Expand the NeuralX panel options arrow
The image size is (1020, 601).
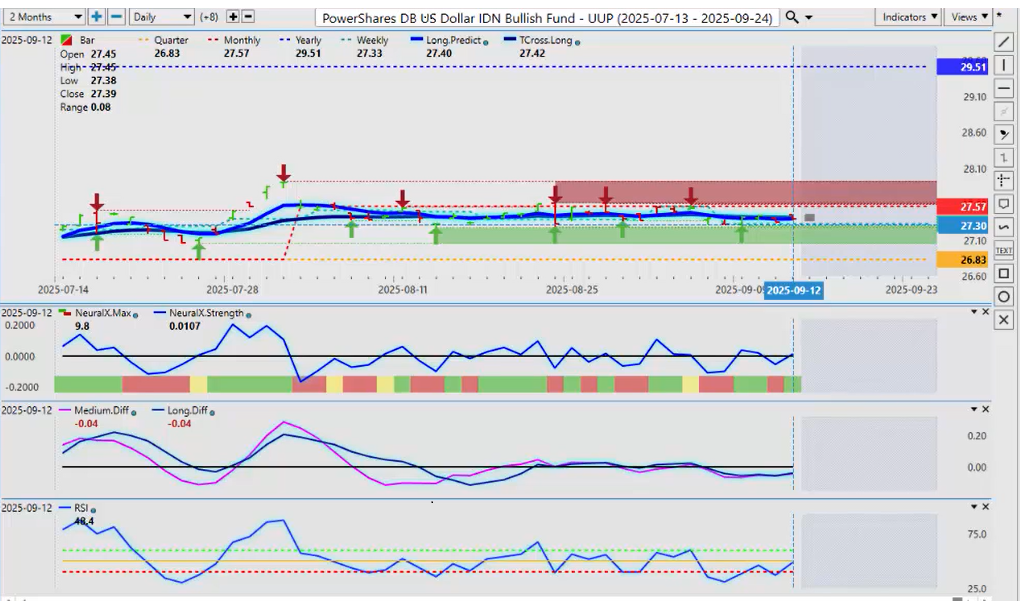point(974,313)
